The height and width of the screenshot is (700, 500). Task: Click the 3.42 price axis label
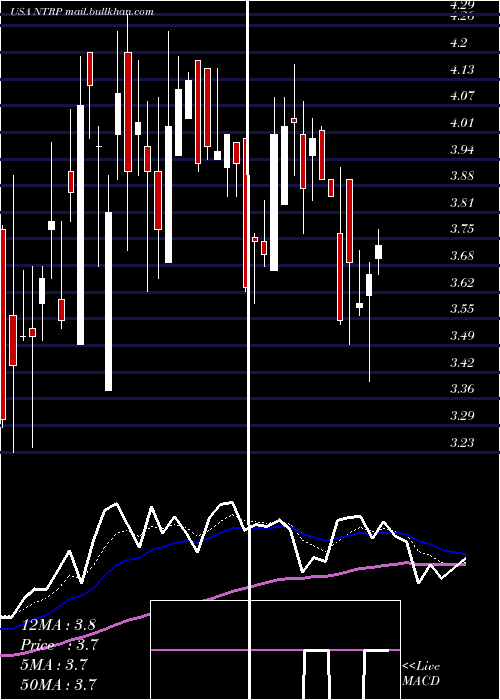coord(462,362)
